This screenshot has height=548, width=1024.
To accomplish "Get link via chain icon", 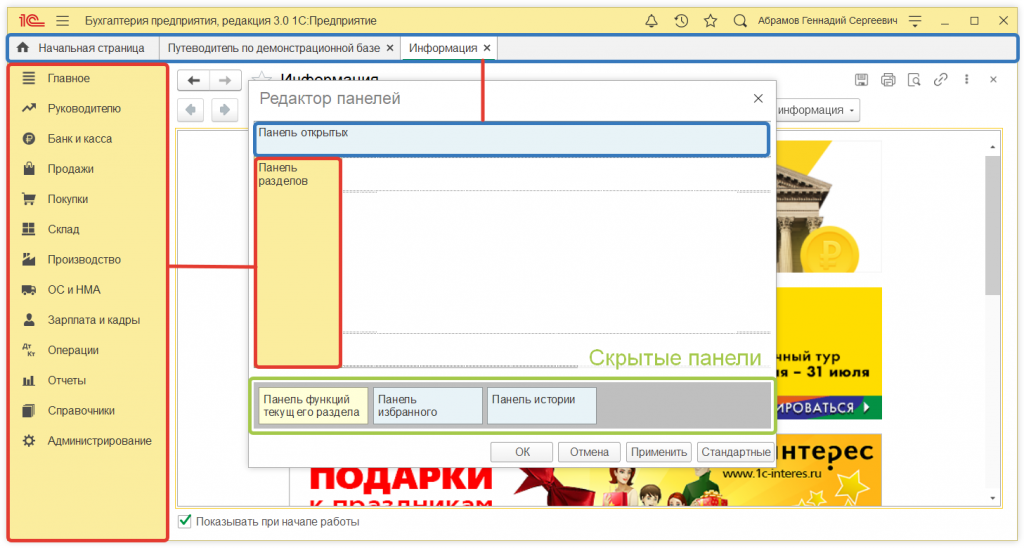I will [x=940, y=80].
